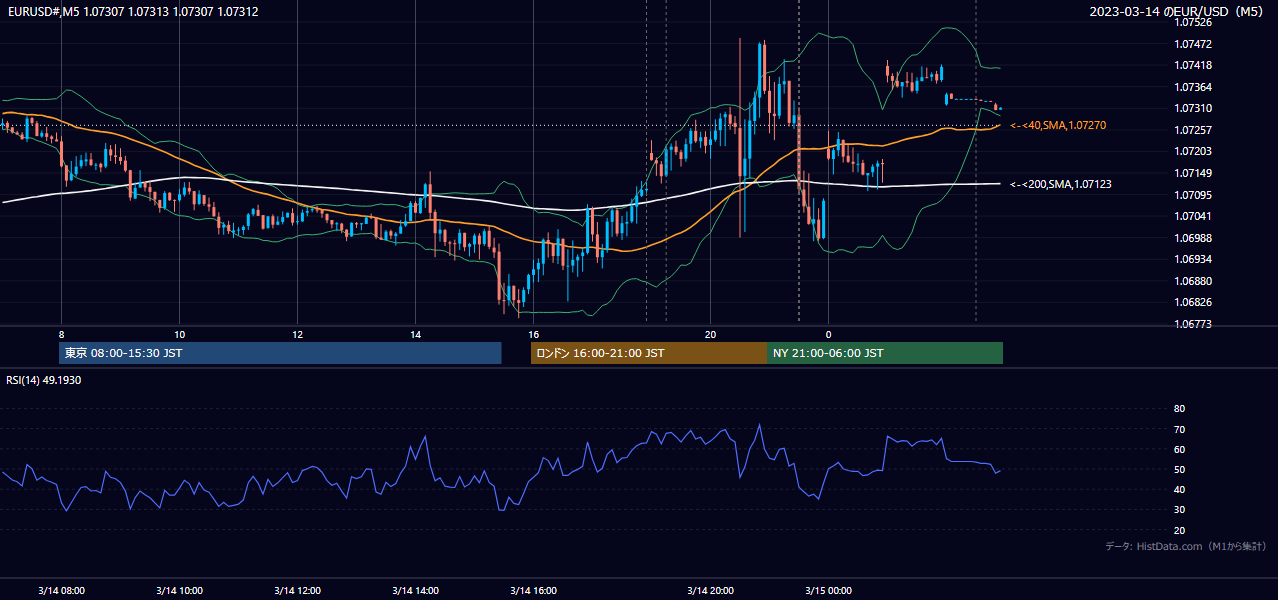Click price axis value 1.07472
This screenshot has width=1278, height=600.
point(1192,44)
